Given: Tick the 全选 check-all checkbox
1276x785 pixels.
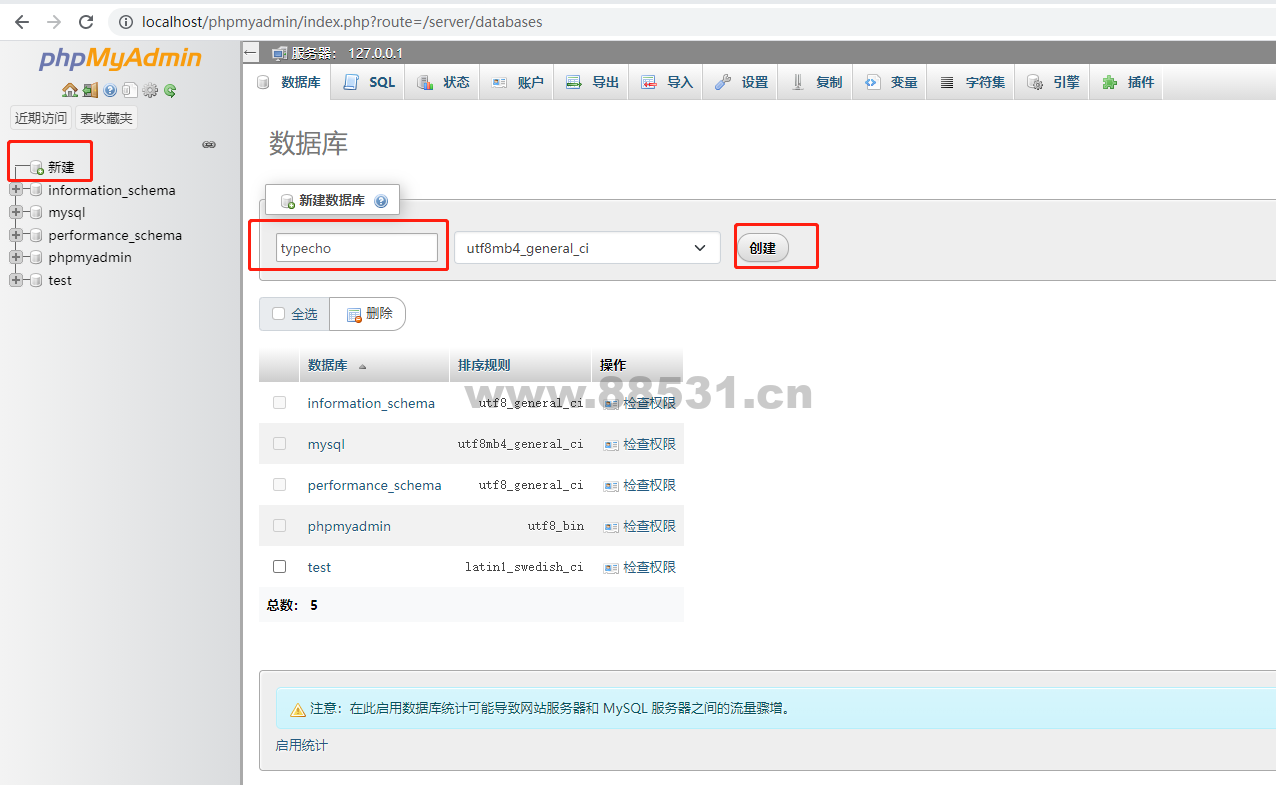Looking at the screenshot, I should (279, 313).
